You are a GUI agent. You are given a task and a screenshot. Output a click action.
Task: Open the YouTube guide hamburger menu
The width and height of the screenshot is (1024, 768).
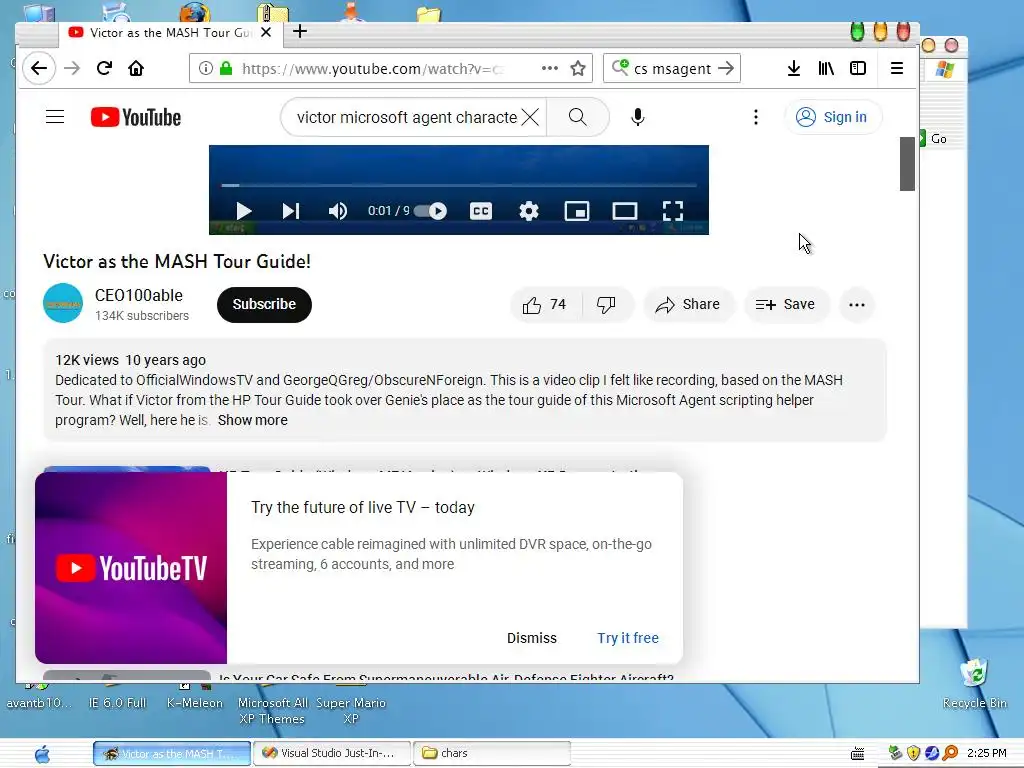[x=55, y=117]
